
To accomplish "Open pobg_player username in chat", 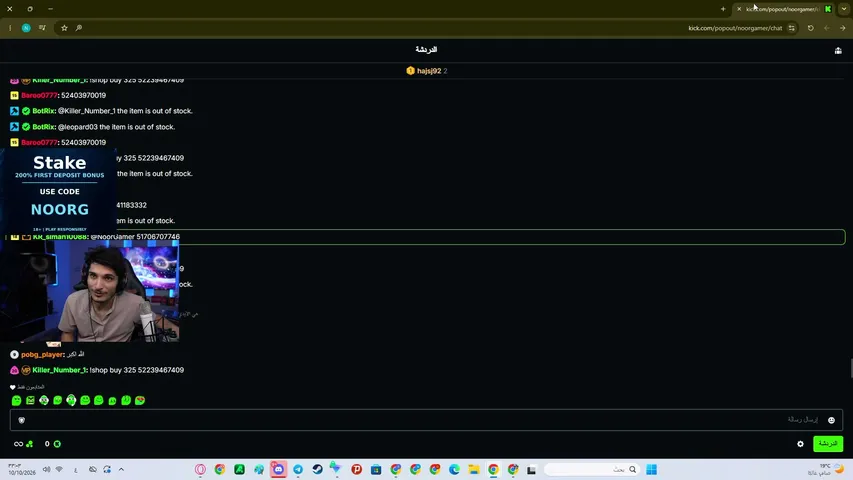I will 42,355.
